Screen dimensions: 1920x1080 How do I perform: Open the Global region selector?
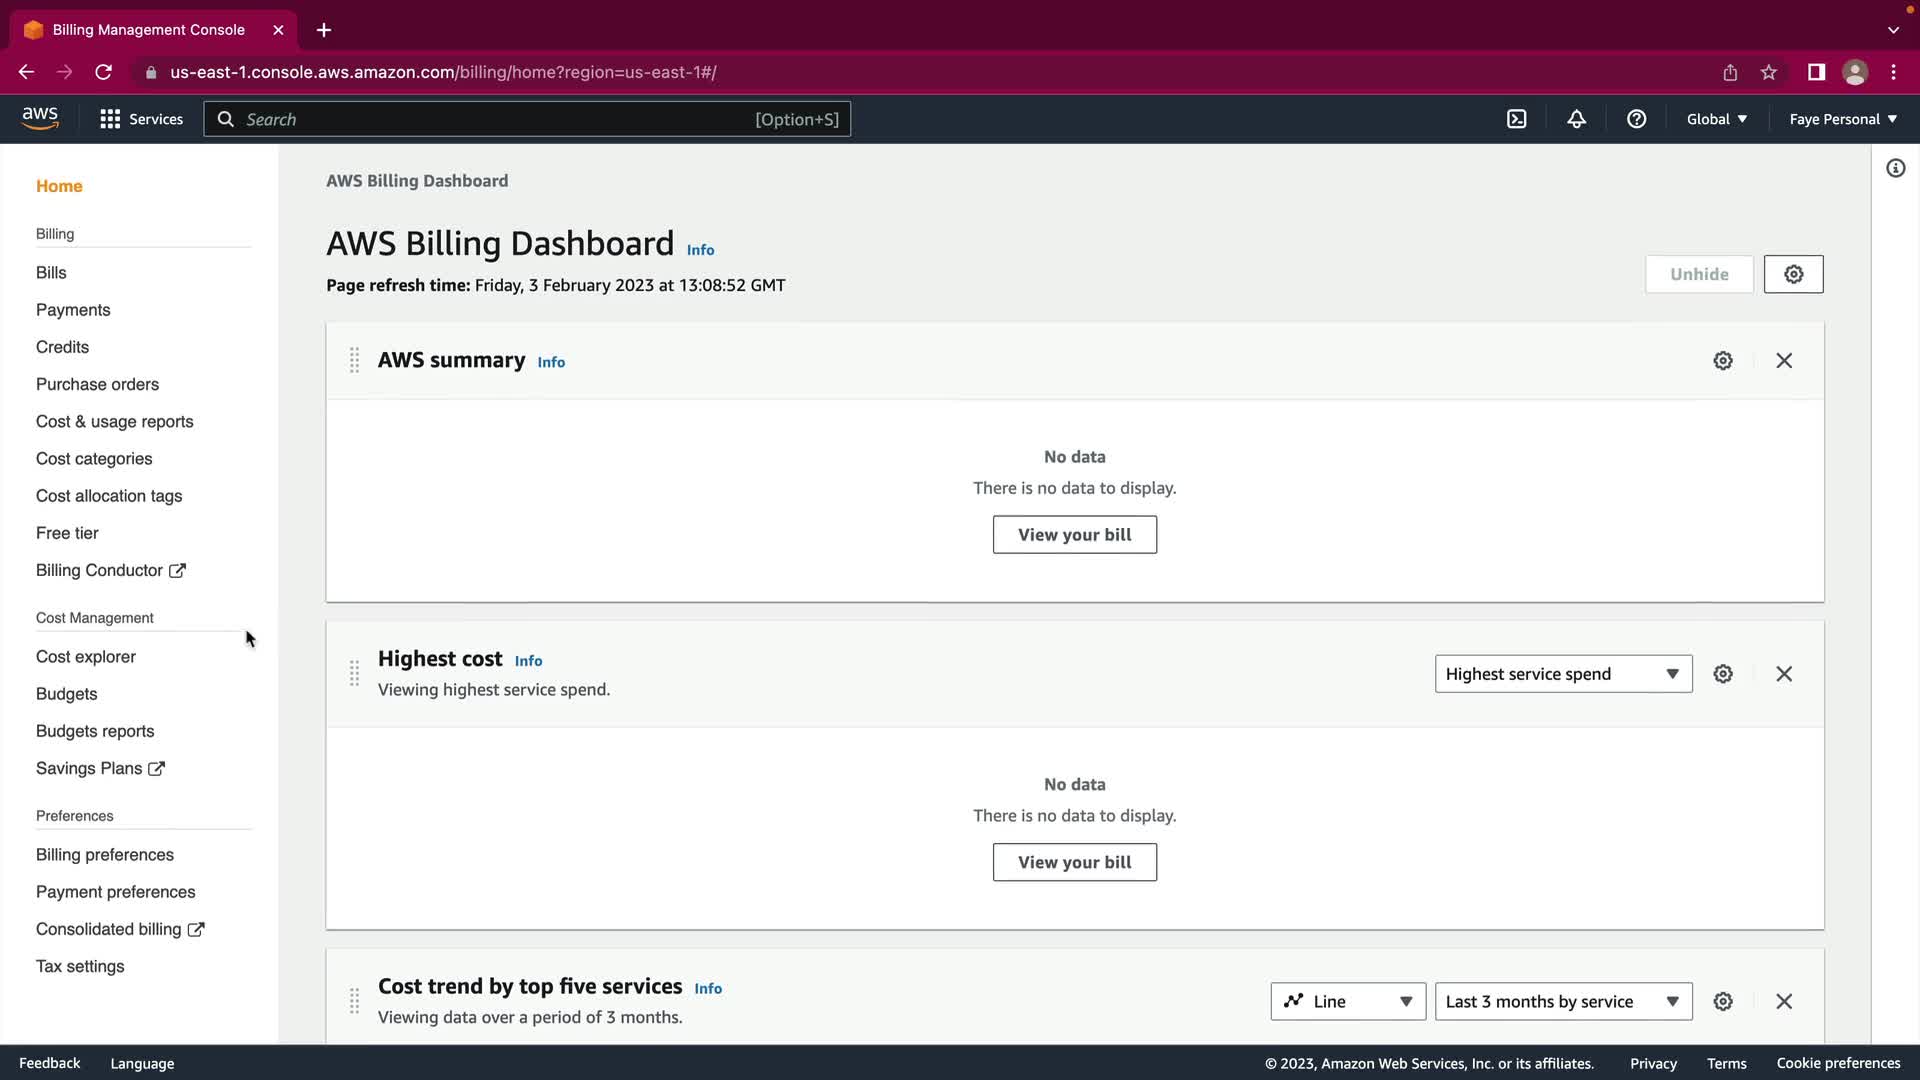coord(1716,119)
